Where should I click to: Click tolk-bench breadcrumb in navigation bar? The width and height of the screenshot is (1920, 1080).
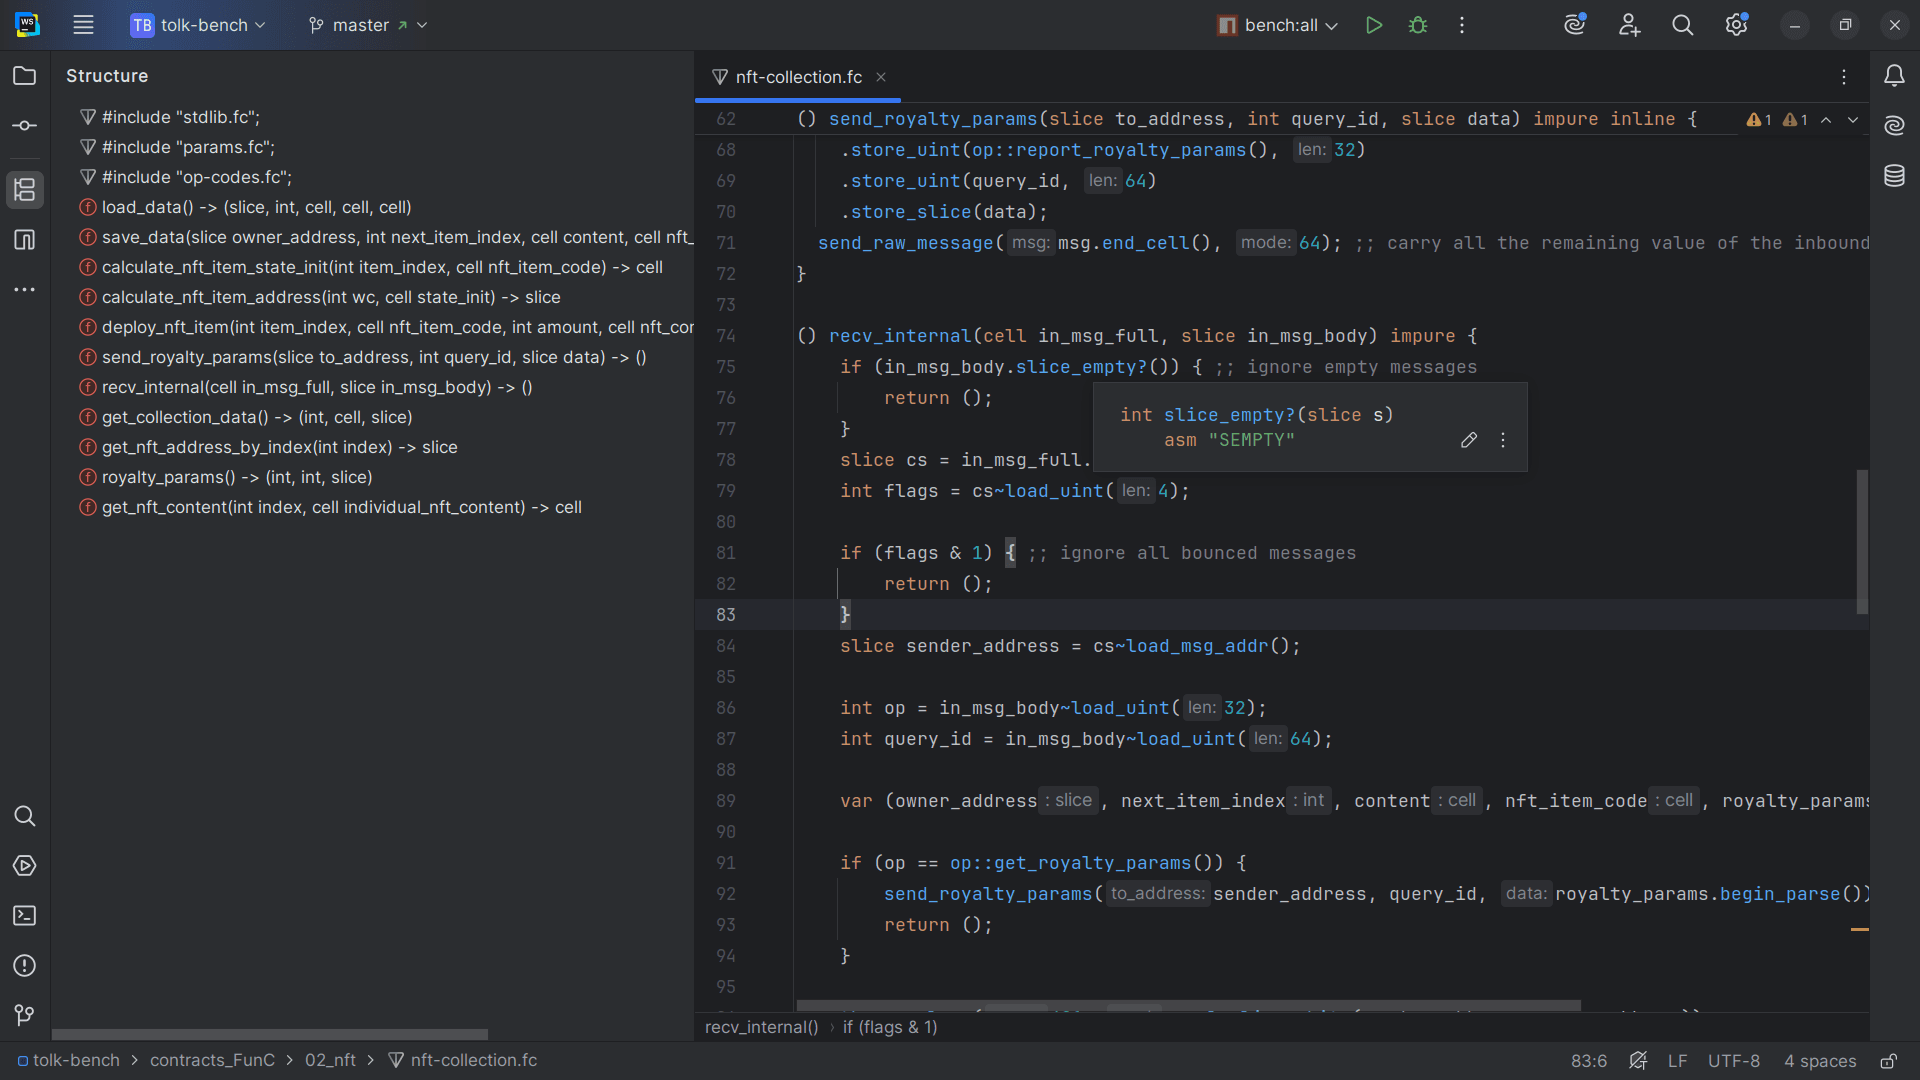pyautogui.click(x=68, y=1060)
